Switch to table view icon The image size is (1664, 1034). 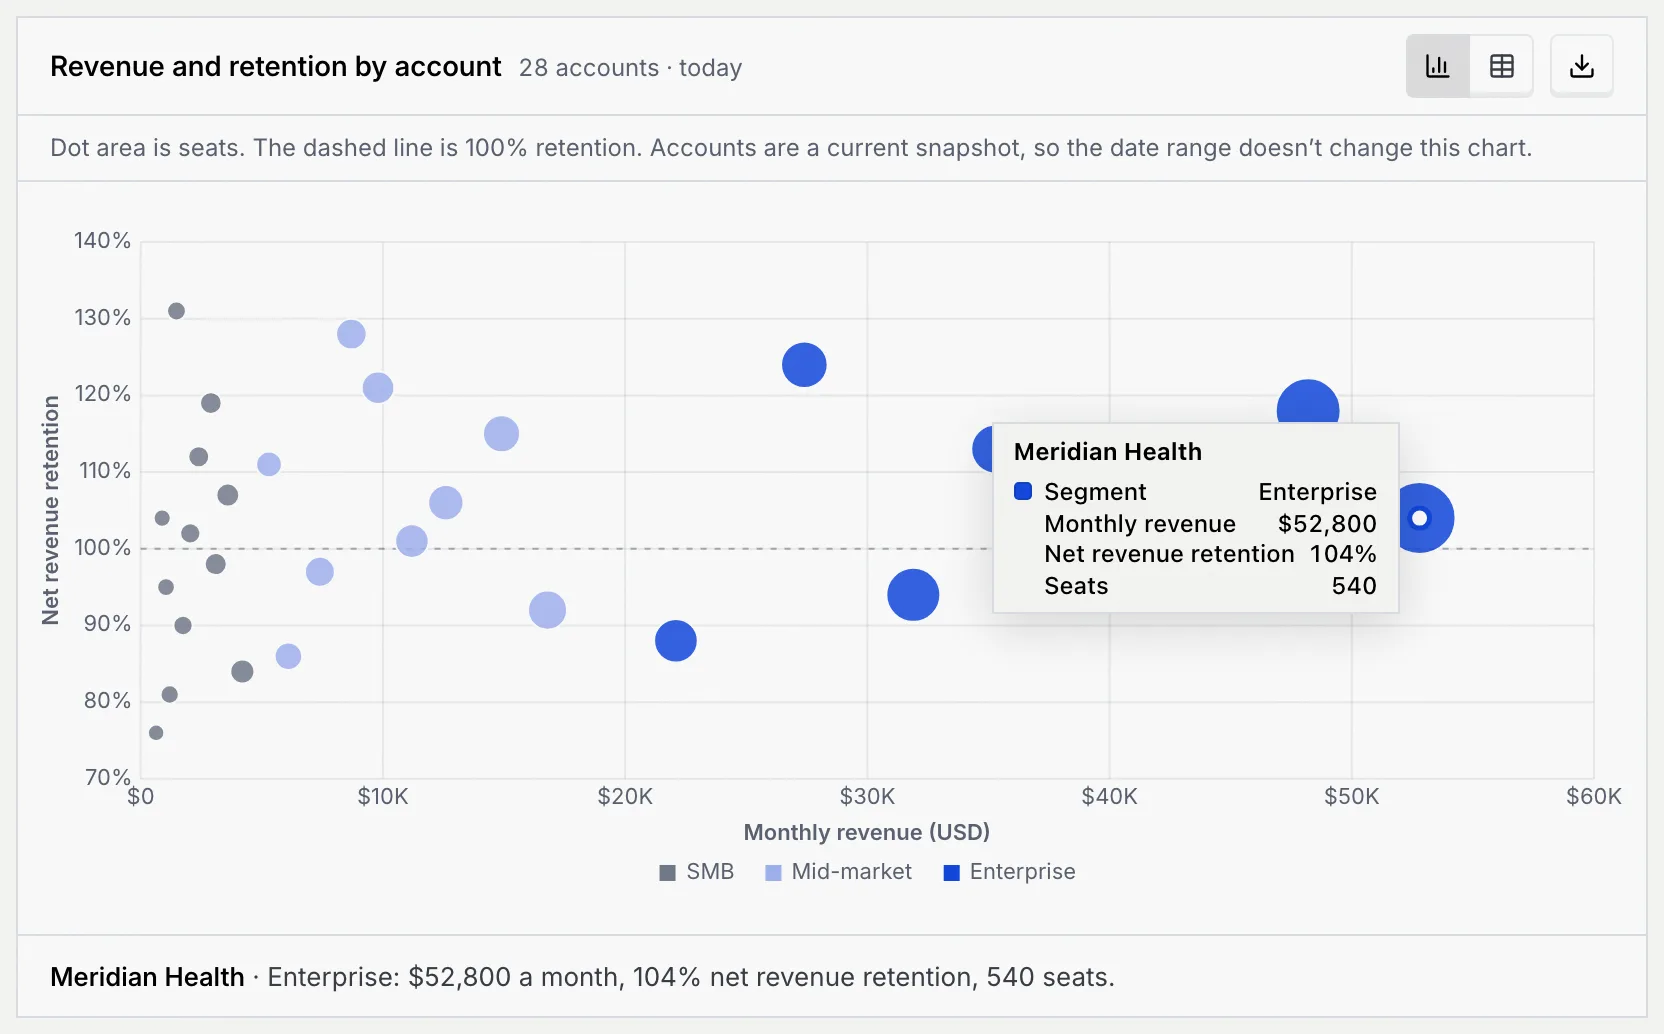(1501, 66)
